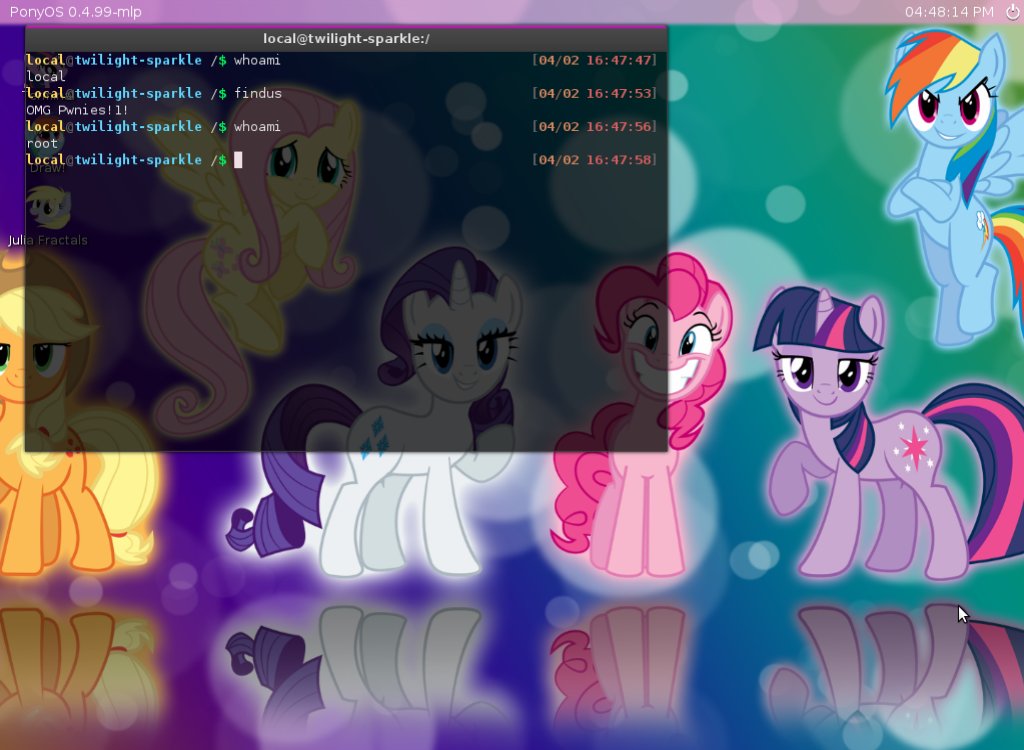This screenshot has width=1024, height=750.
Task: Open the PonyOS 0.4.99-mlp panel menu
Action: tap(76, 12)
